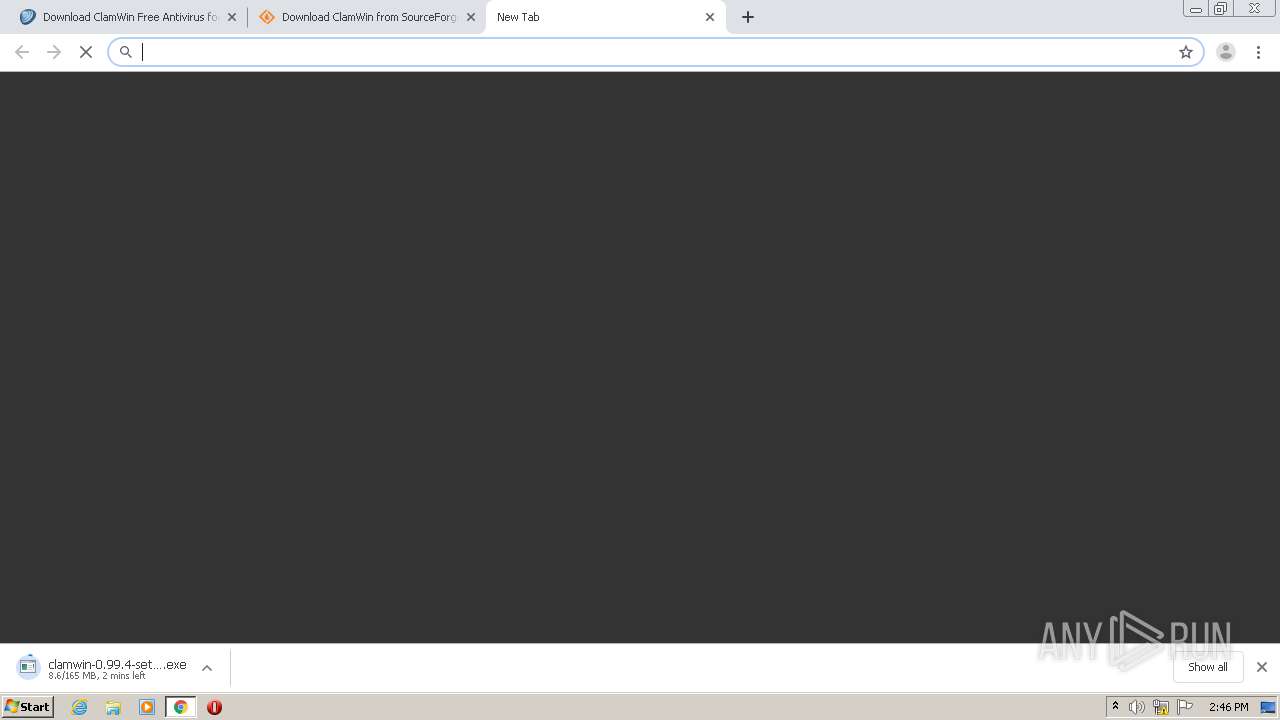Focus the address bar input

pos(655,52)
